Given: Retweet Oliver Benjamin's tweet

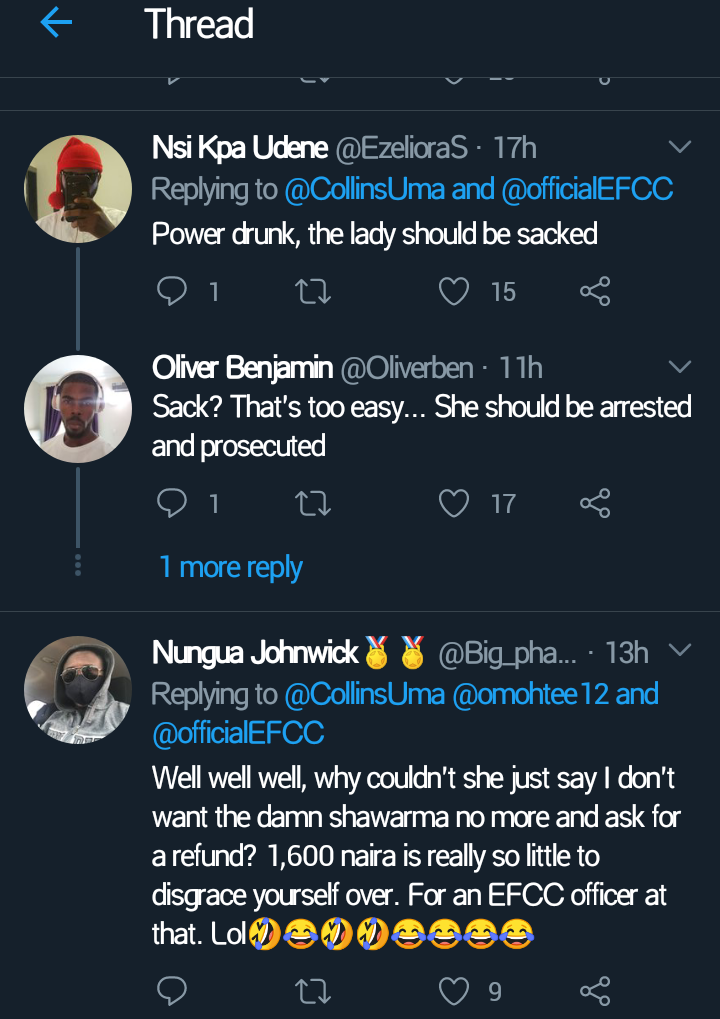Looking at the screenshot, I should pyautogui.click(x=315, y=503).
